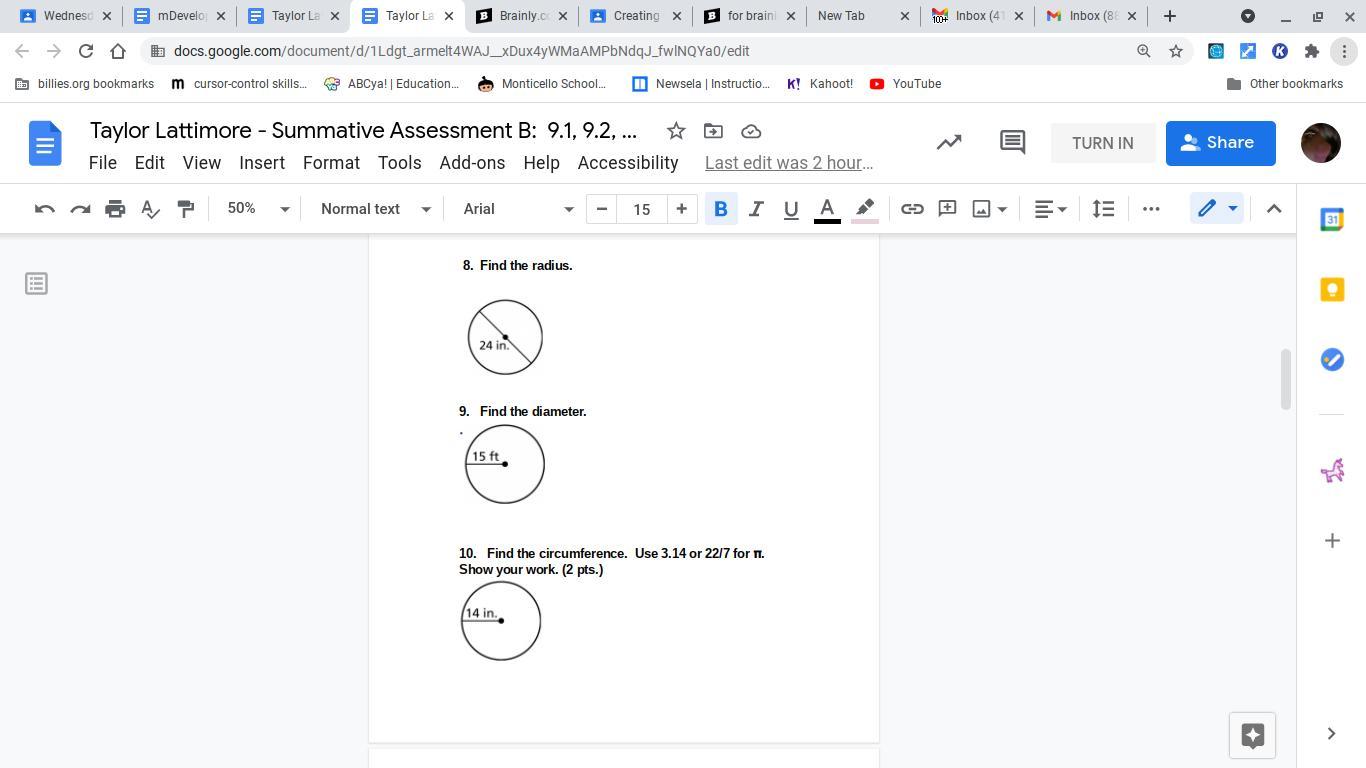Open the Google account avatar menu
1366x768 pixels.
1321,143
